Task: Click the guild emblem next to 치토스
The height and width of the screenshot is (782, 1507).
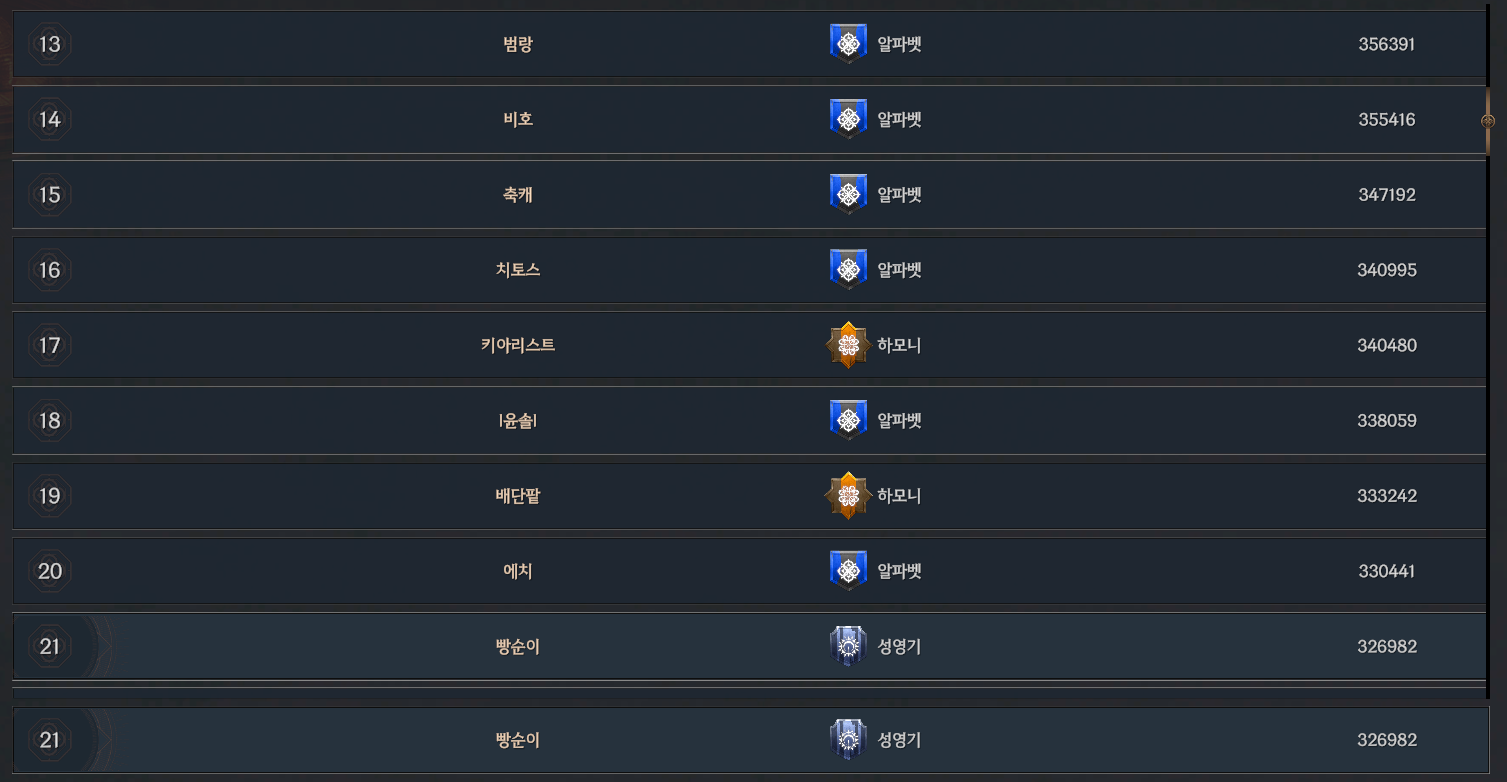Action: pyautogui.click(x=848, y=270)
